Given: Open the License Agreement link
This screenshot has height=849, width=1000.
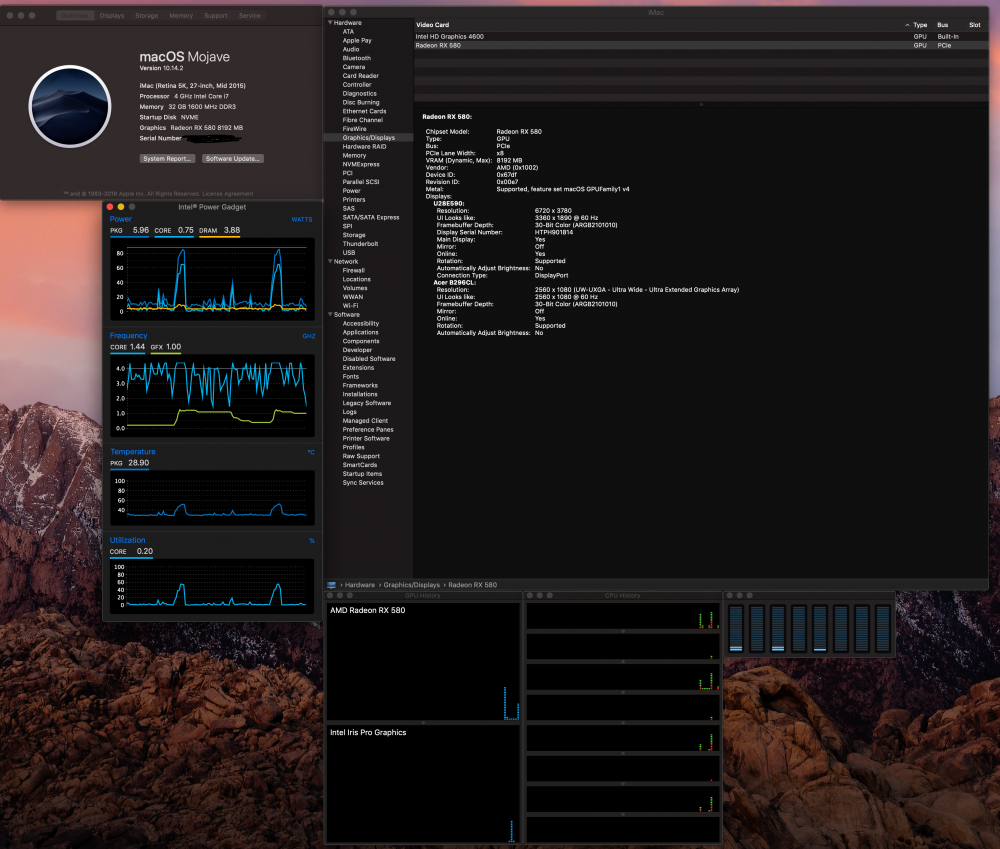Looking at the screenshot, I should 228,194.
